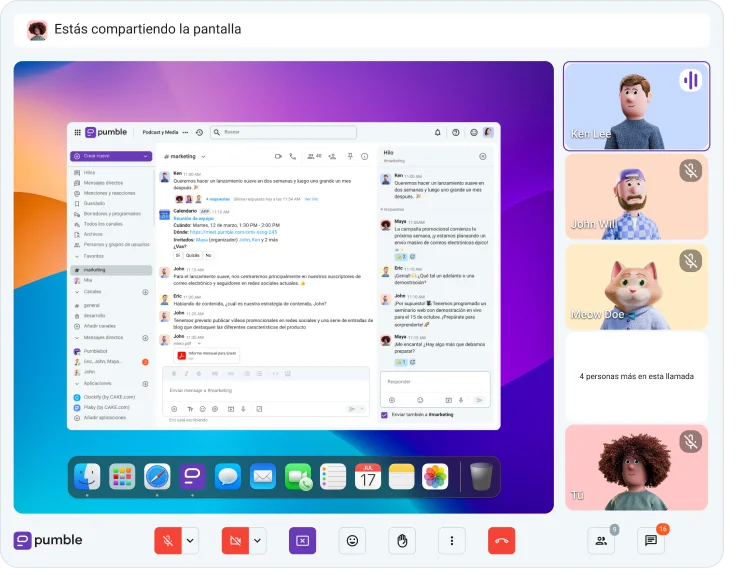Screen dimensions: 743x575
Task: Open Finder from the macOS dock
Action: click(x=87, y=476)
